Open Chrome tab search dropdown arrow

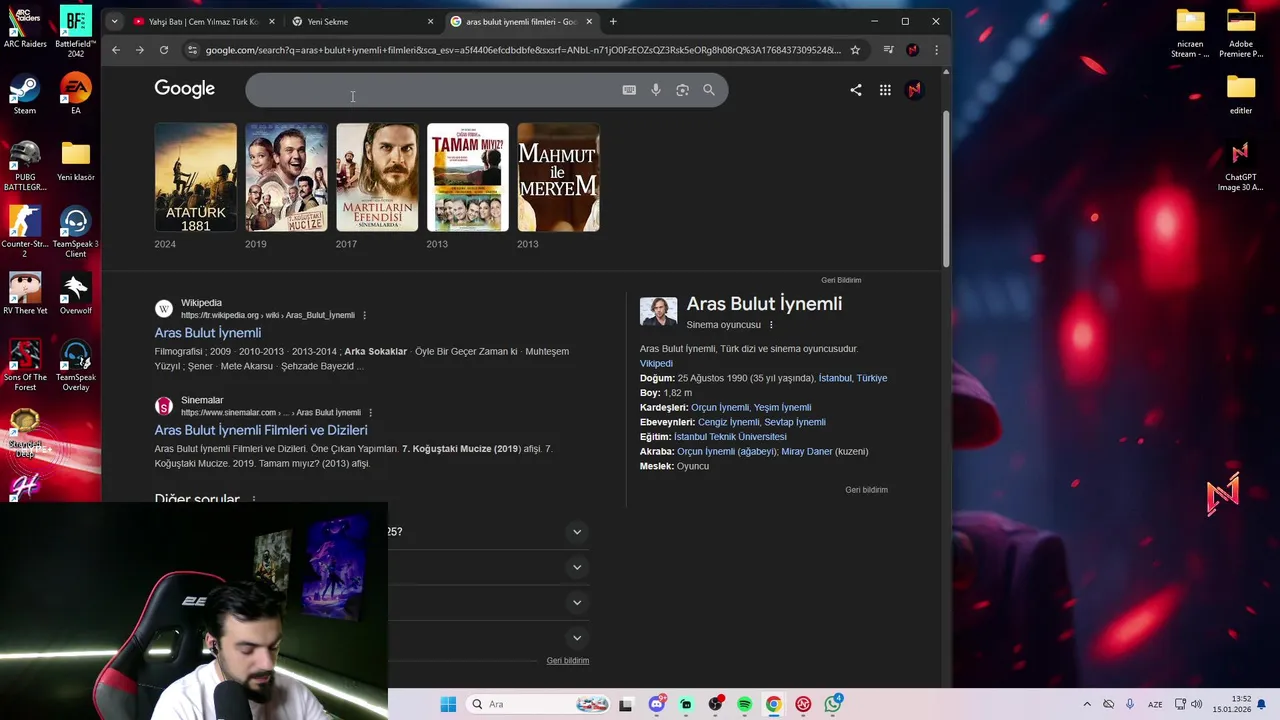(114, 21)
